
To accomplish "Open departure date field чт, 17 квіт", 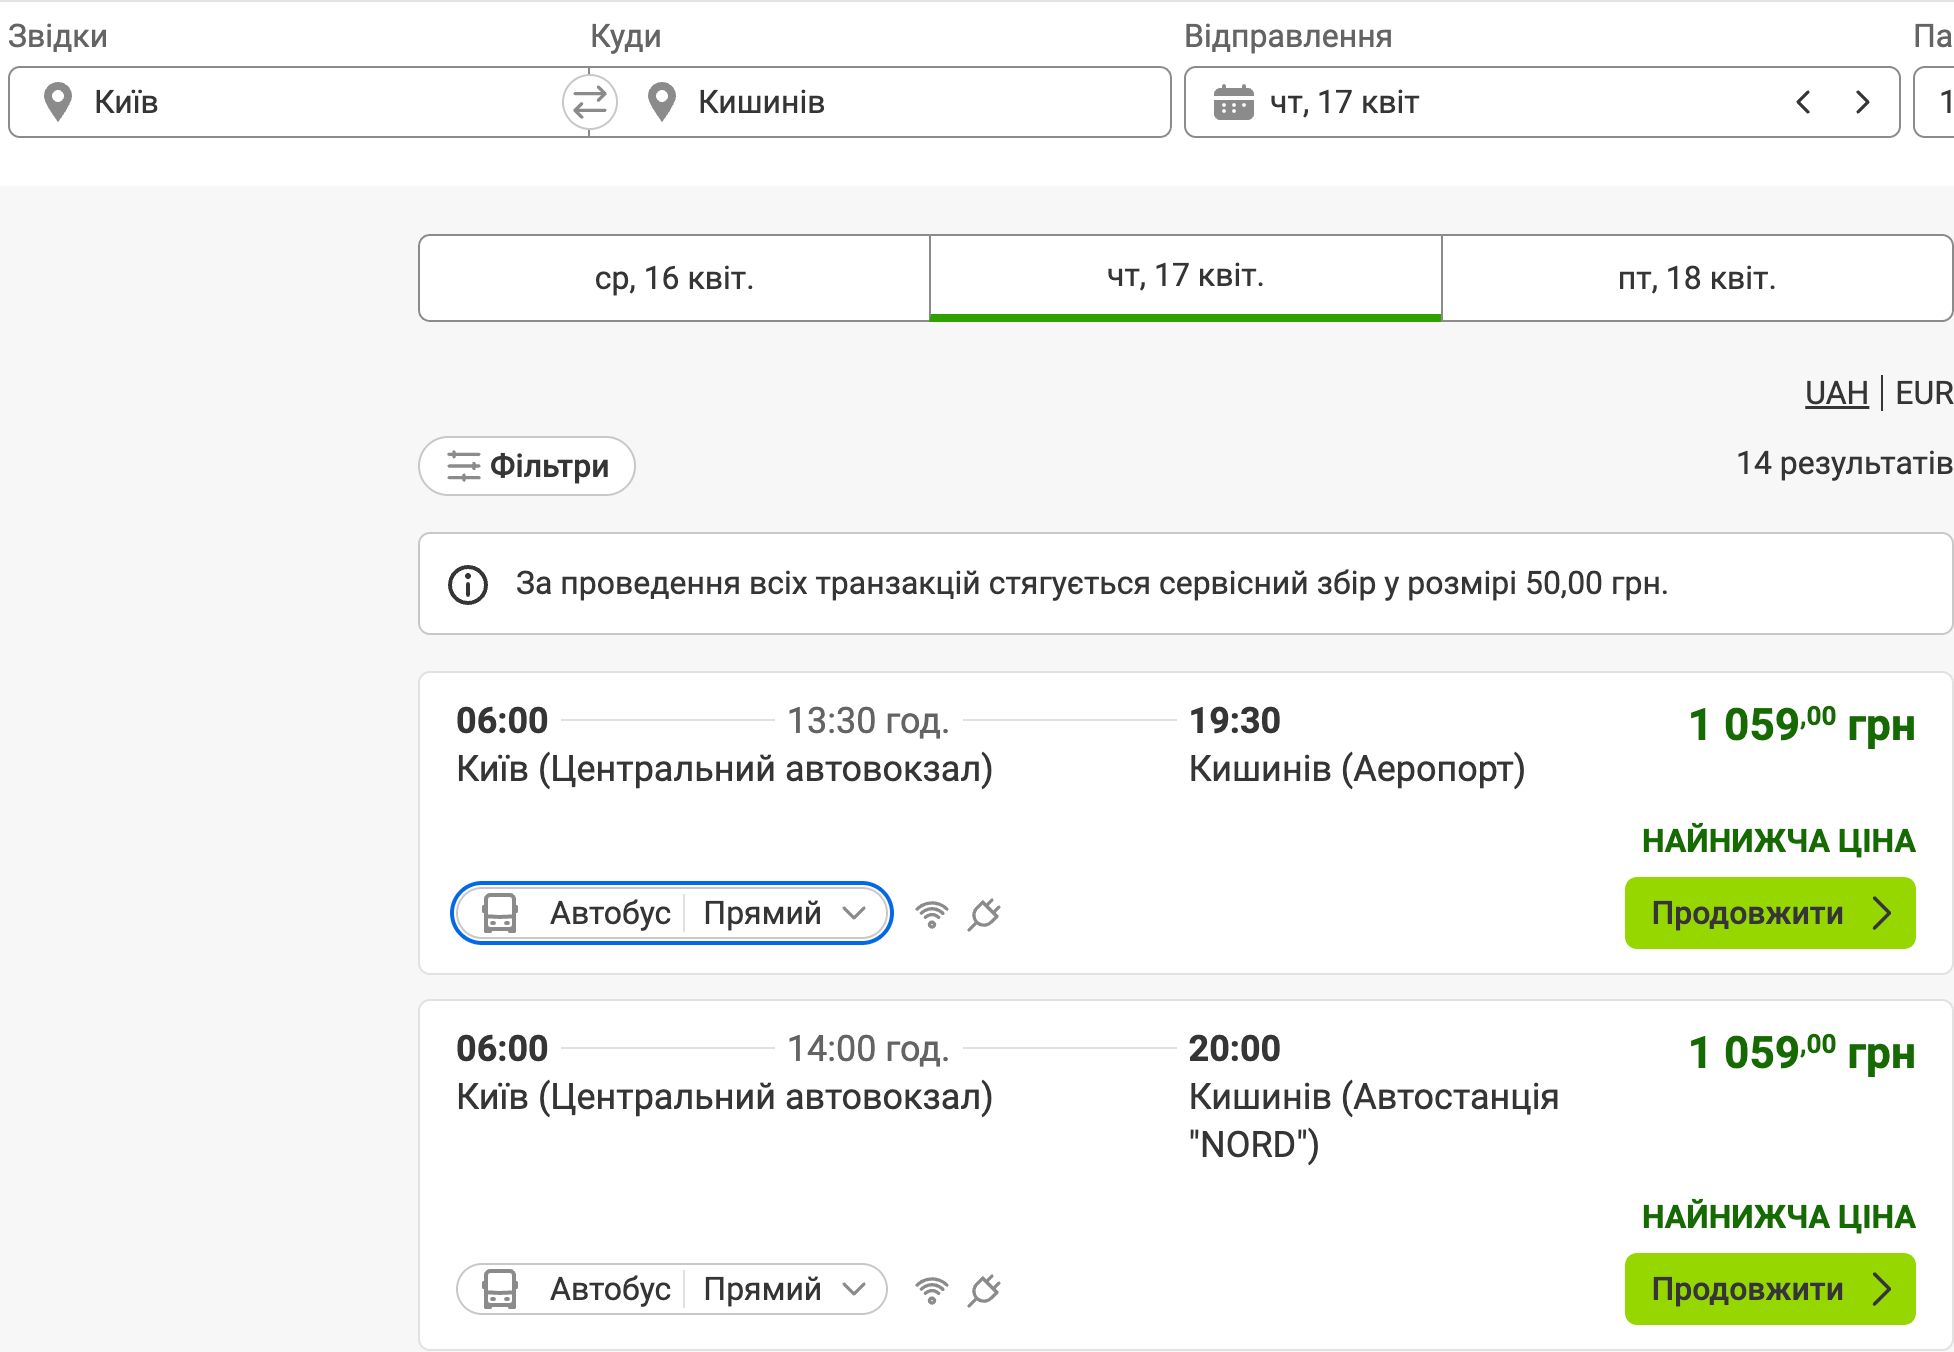I will coord(1542,102).
